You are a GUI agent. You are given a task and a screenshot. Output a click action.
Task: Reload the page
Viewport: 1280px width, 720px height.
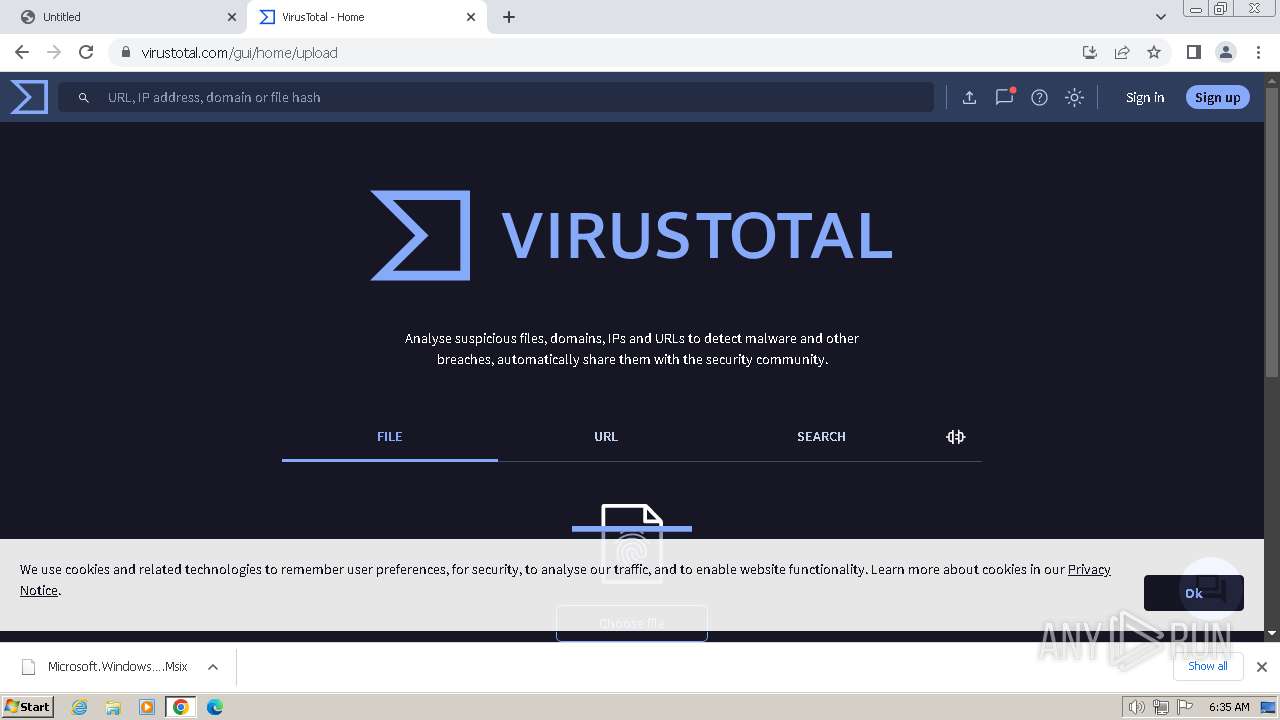(86, 52)
